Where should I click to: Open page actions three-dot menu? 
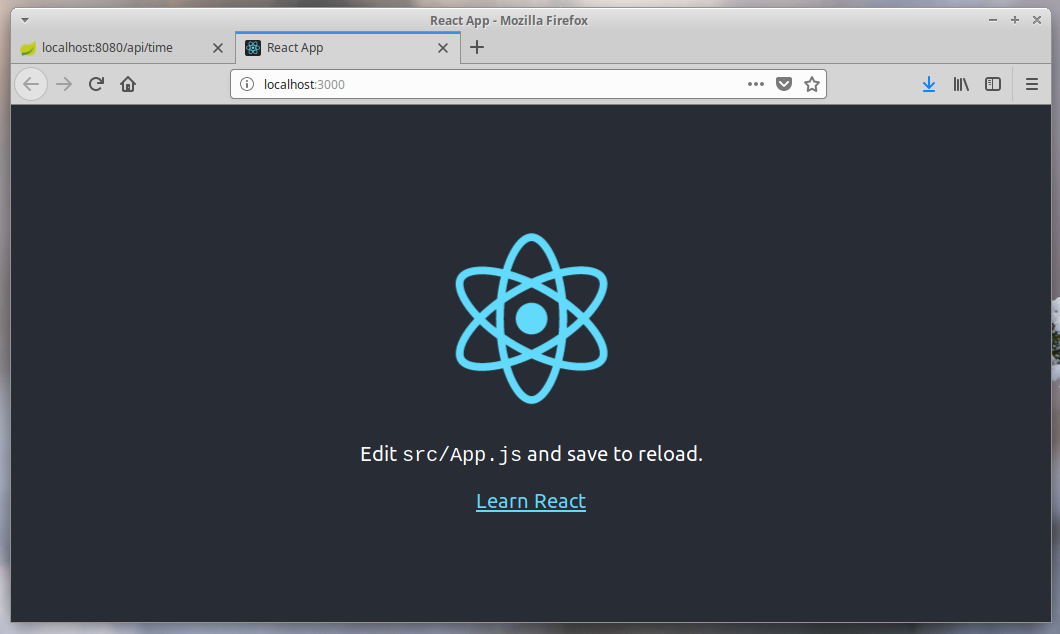(756, 84)
